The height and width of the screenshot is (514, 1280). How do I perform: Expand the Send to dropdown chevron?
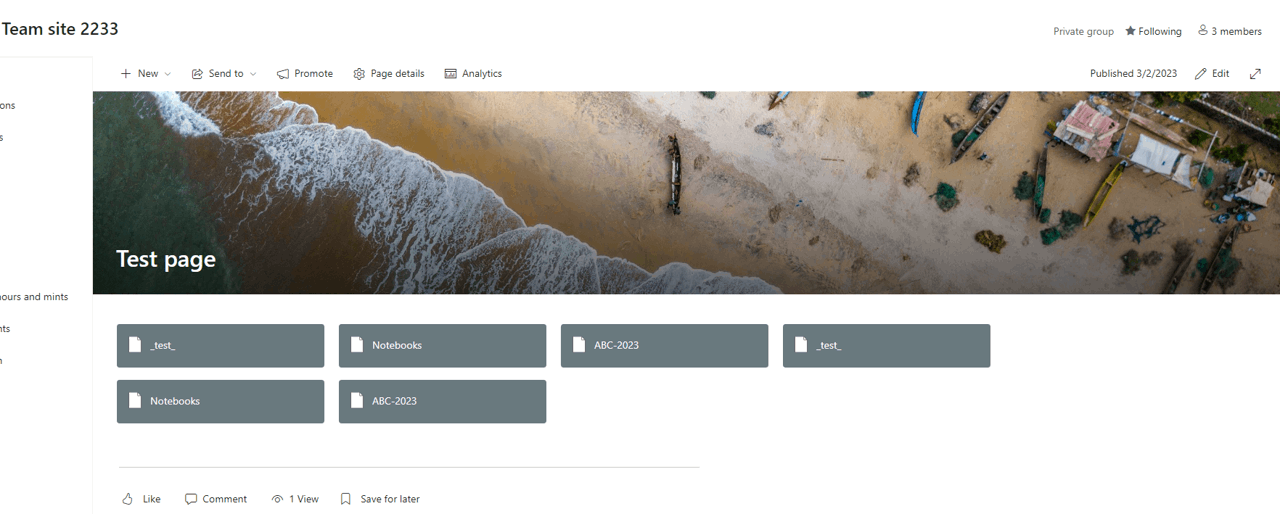point(253,74)
